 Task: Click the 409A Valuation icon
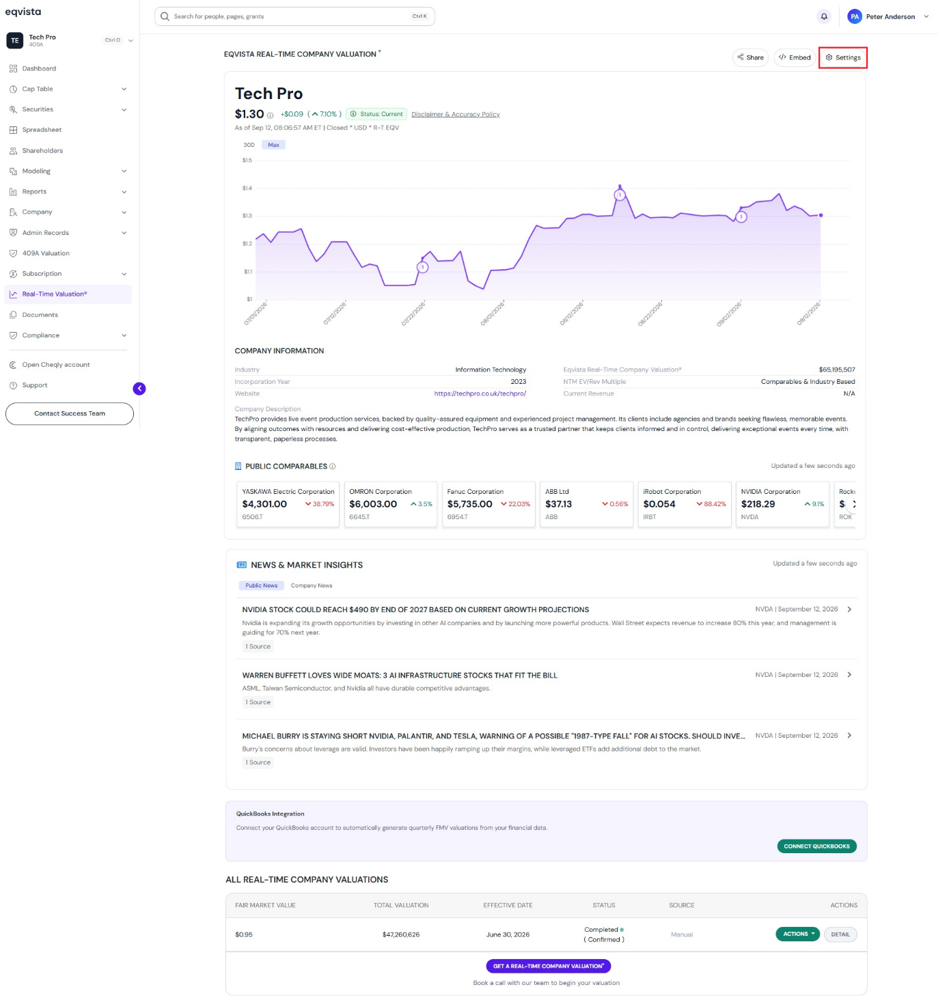pyautogui.click(x=13, y=253)
